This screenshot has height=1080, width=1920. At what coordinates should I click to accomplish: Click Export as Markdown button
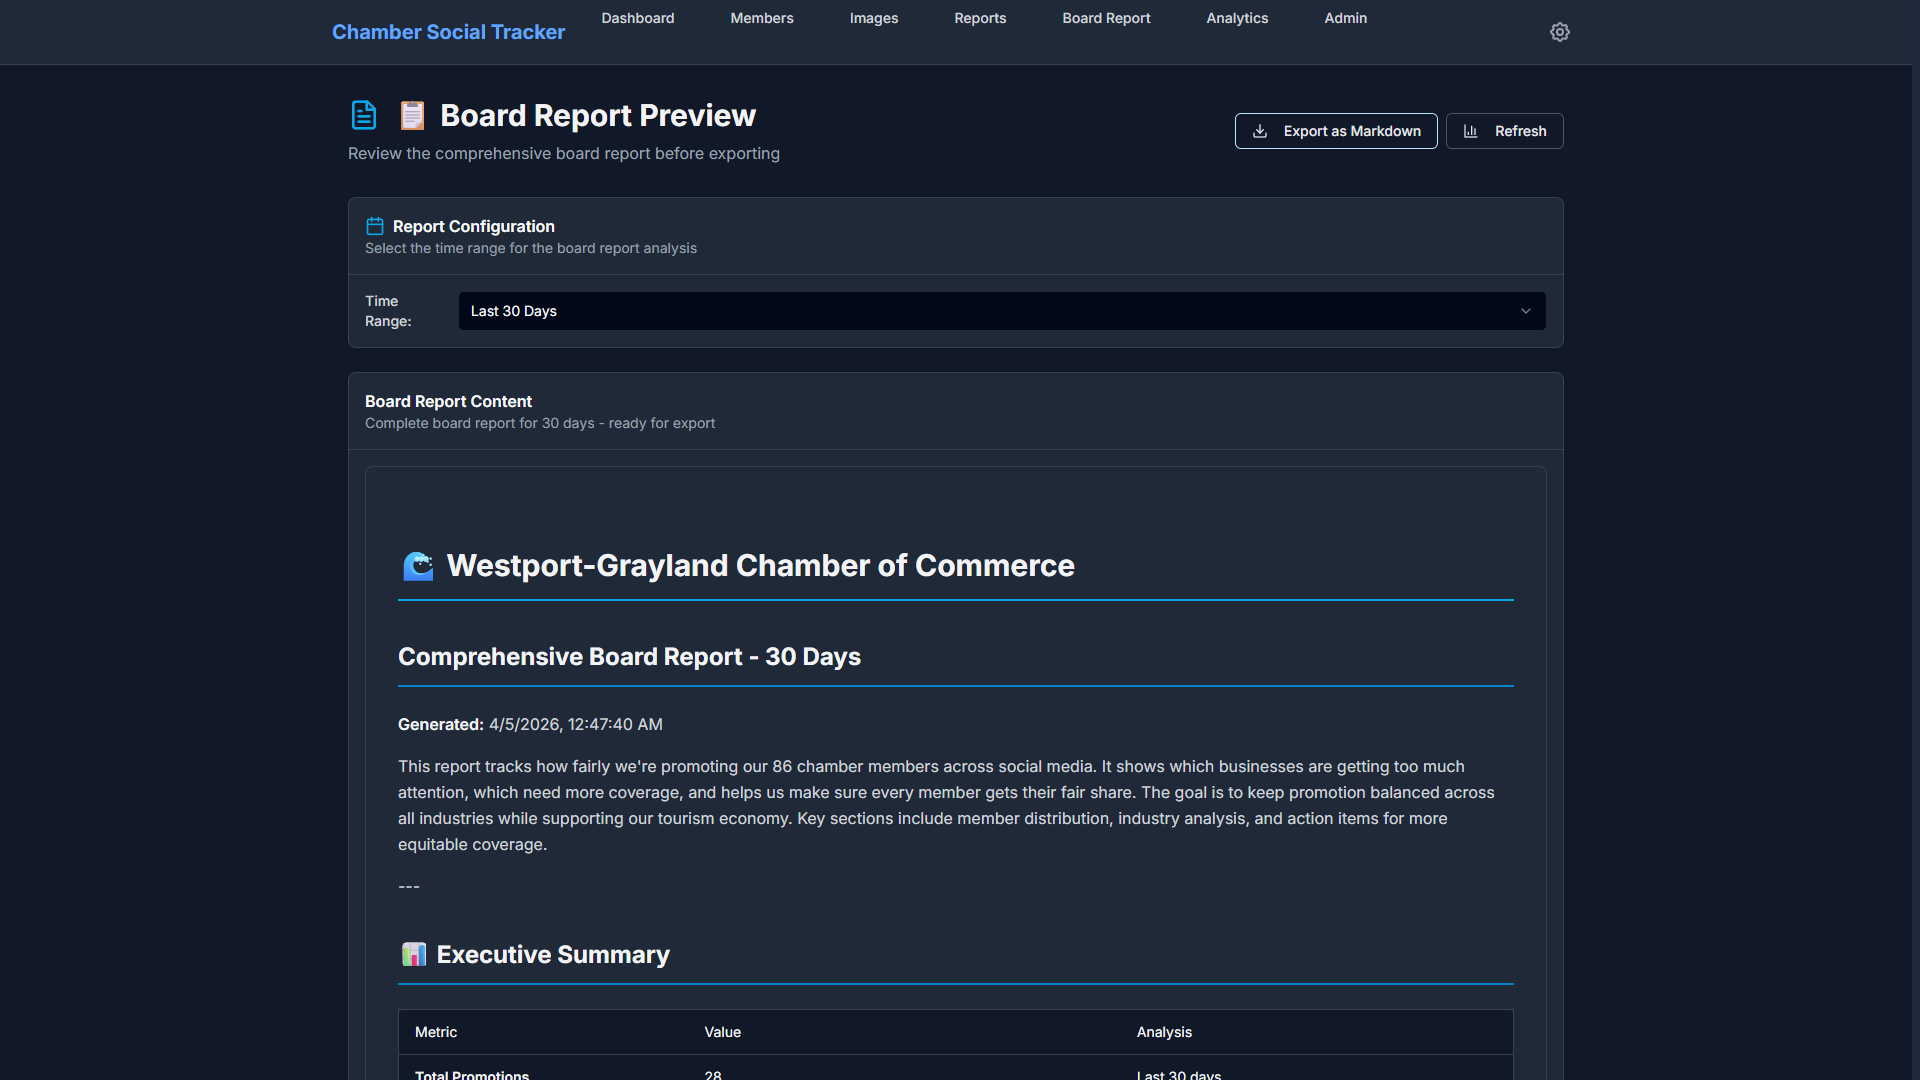(1336, 131)
